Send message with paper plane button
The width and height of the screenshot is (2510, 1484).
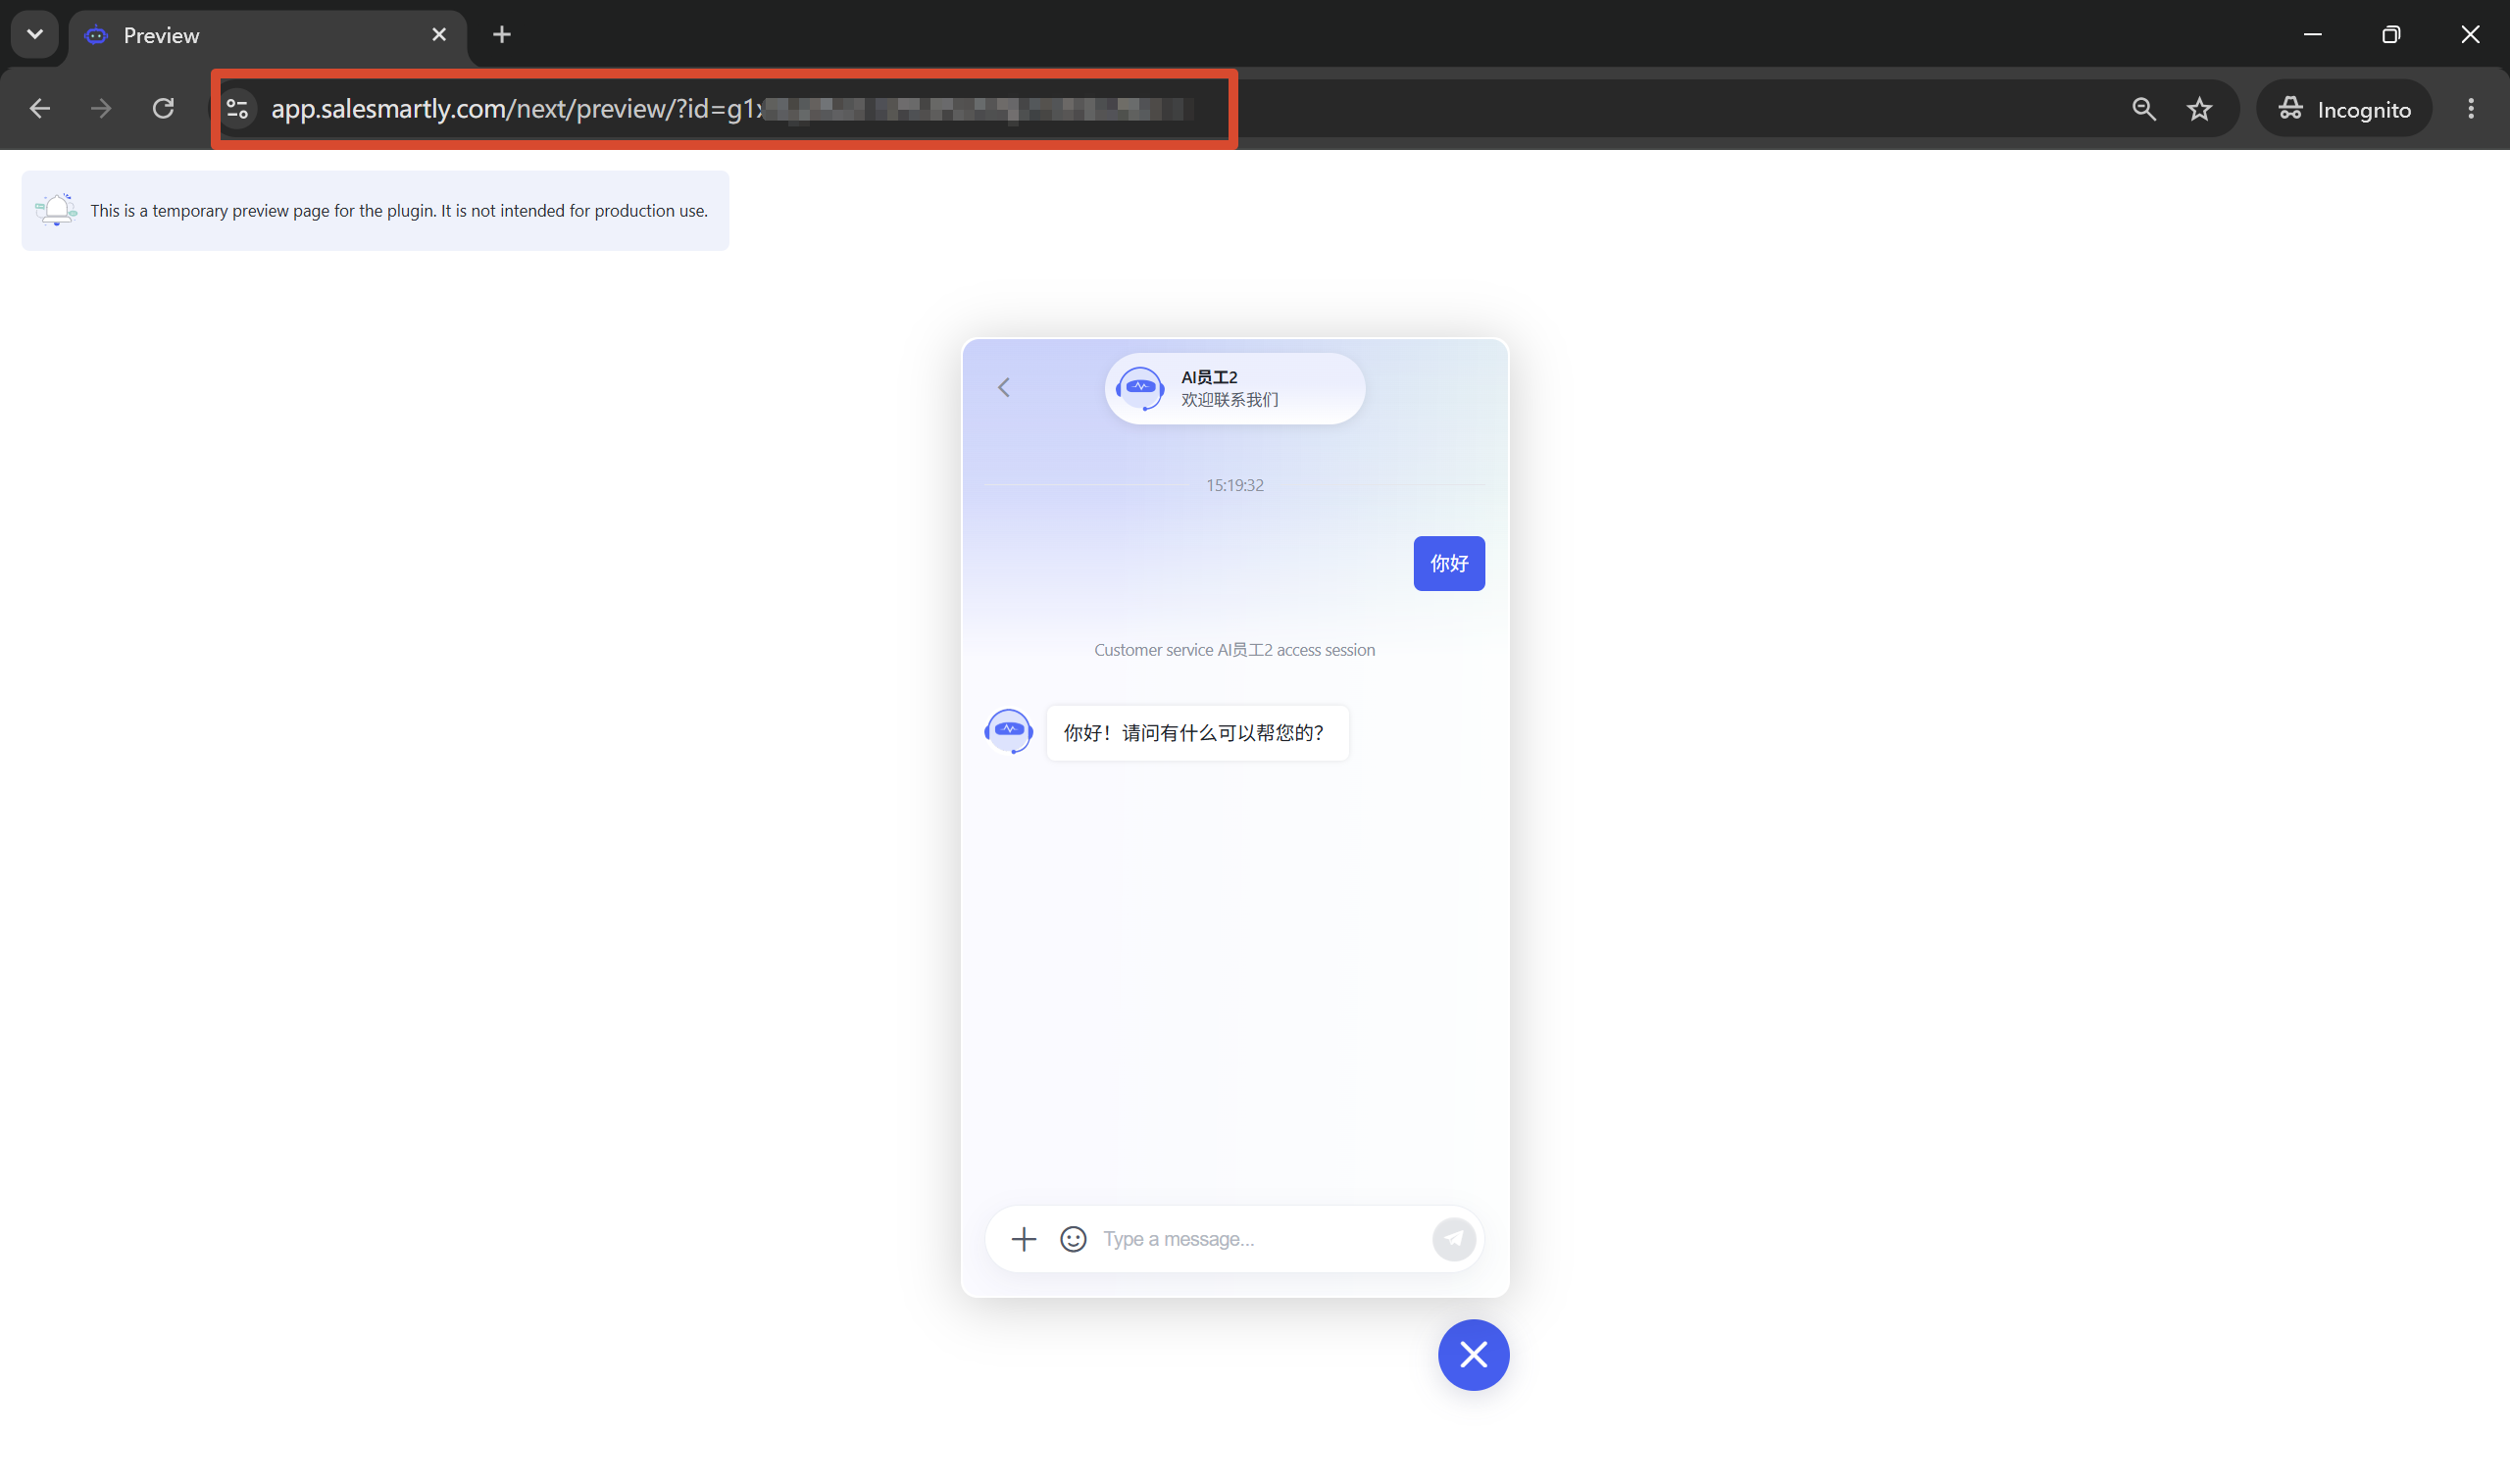(1453, 1239)
